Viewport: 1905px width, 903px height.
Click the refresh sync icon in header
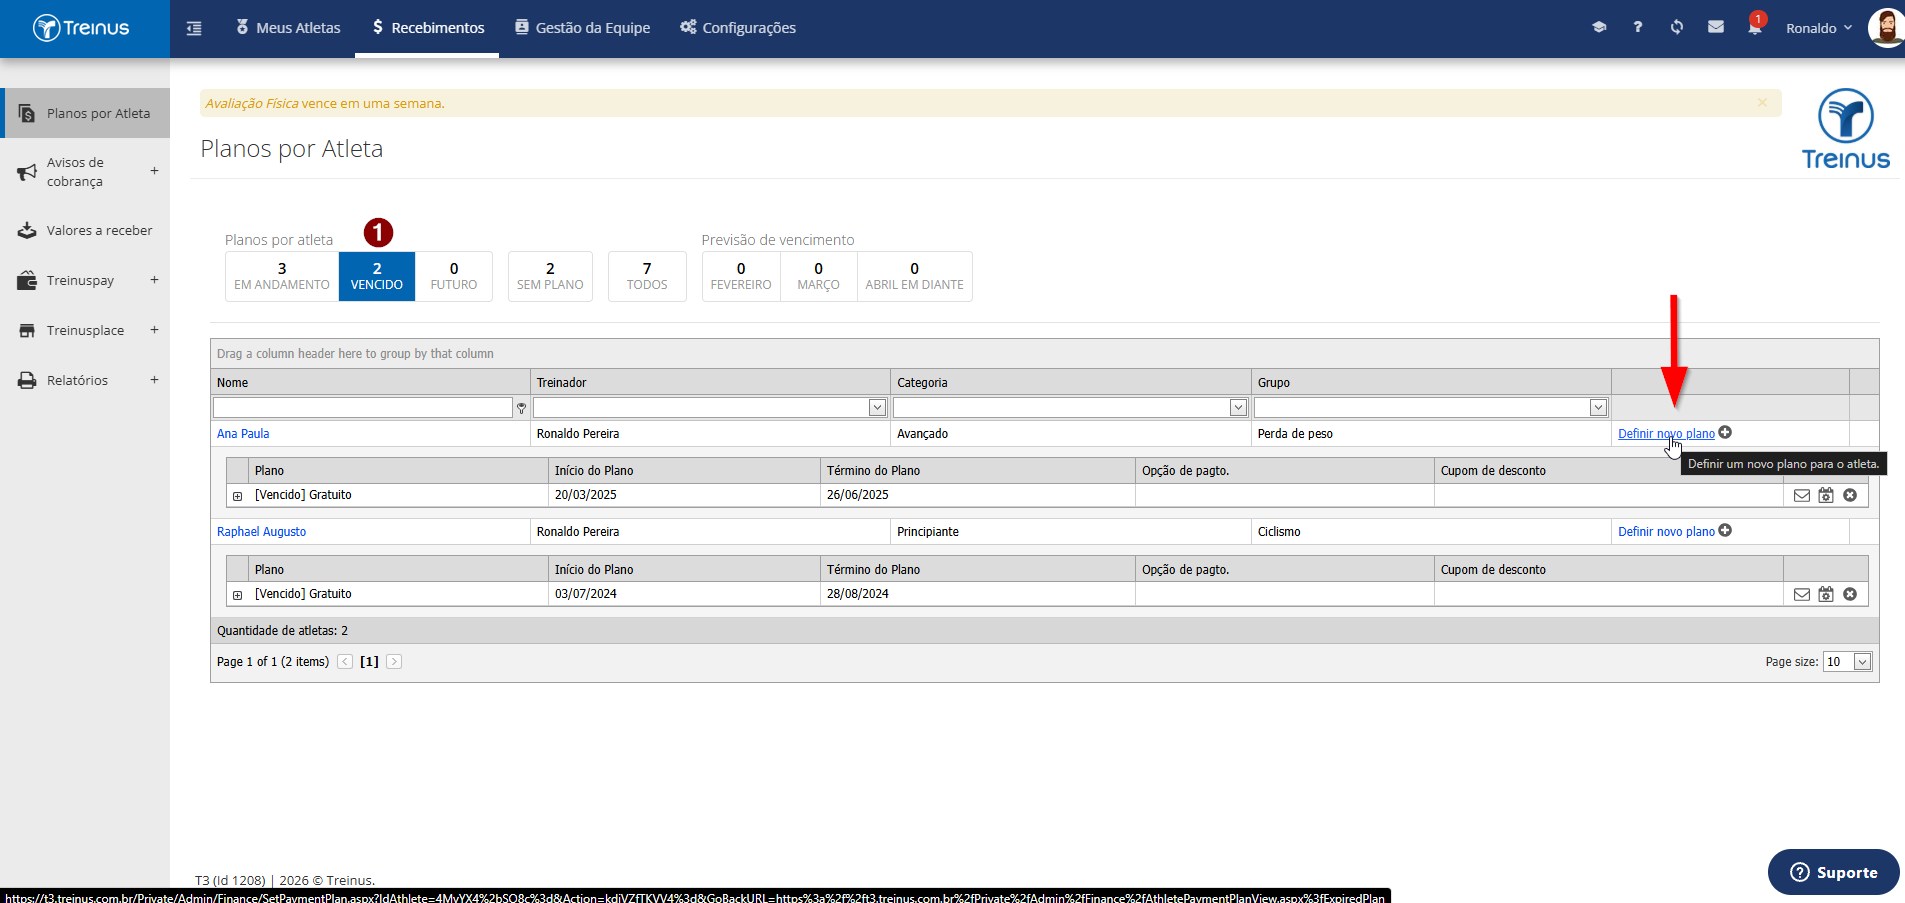tap(1677, 27)
